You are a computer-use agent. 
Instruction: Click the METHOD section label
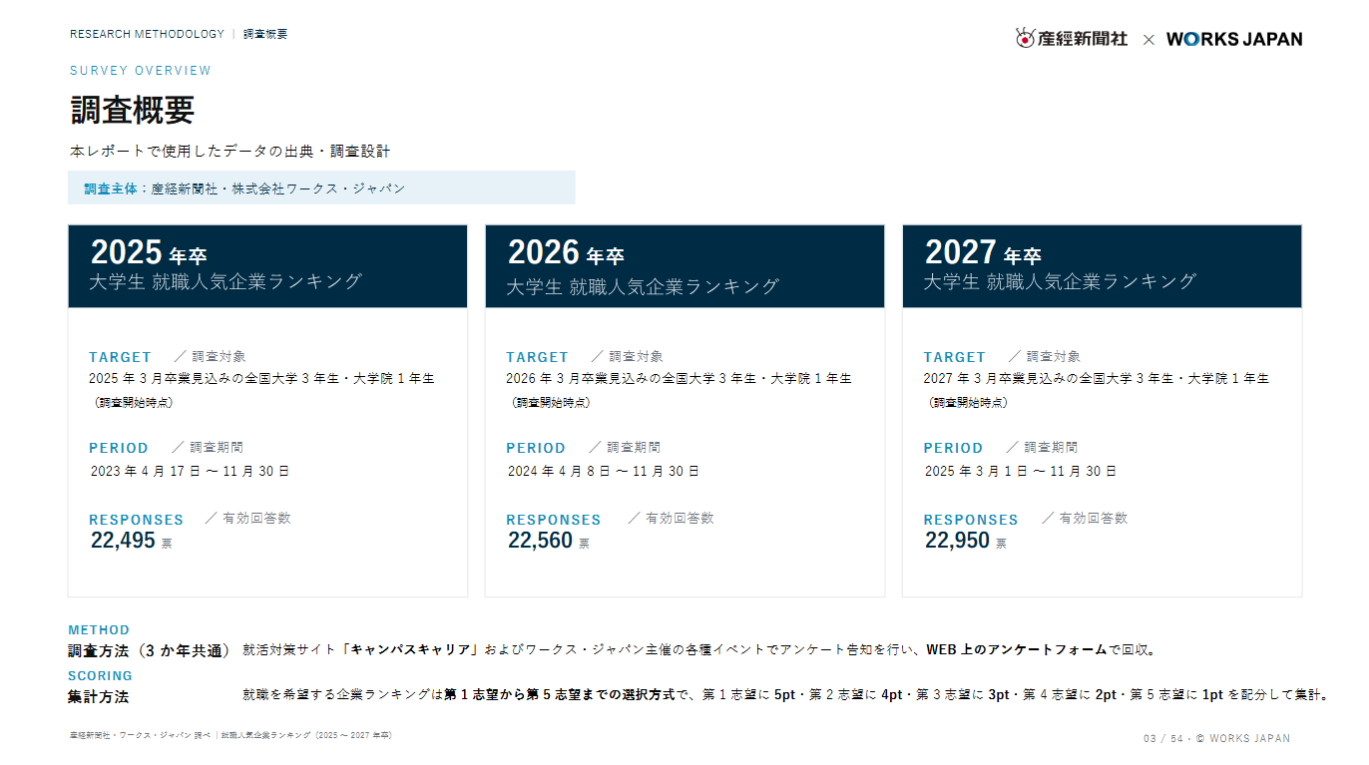point(99,630)
